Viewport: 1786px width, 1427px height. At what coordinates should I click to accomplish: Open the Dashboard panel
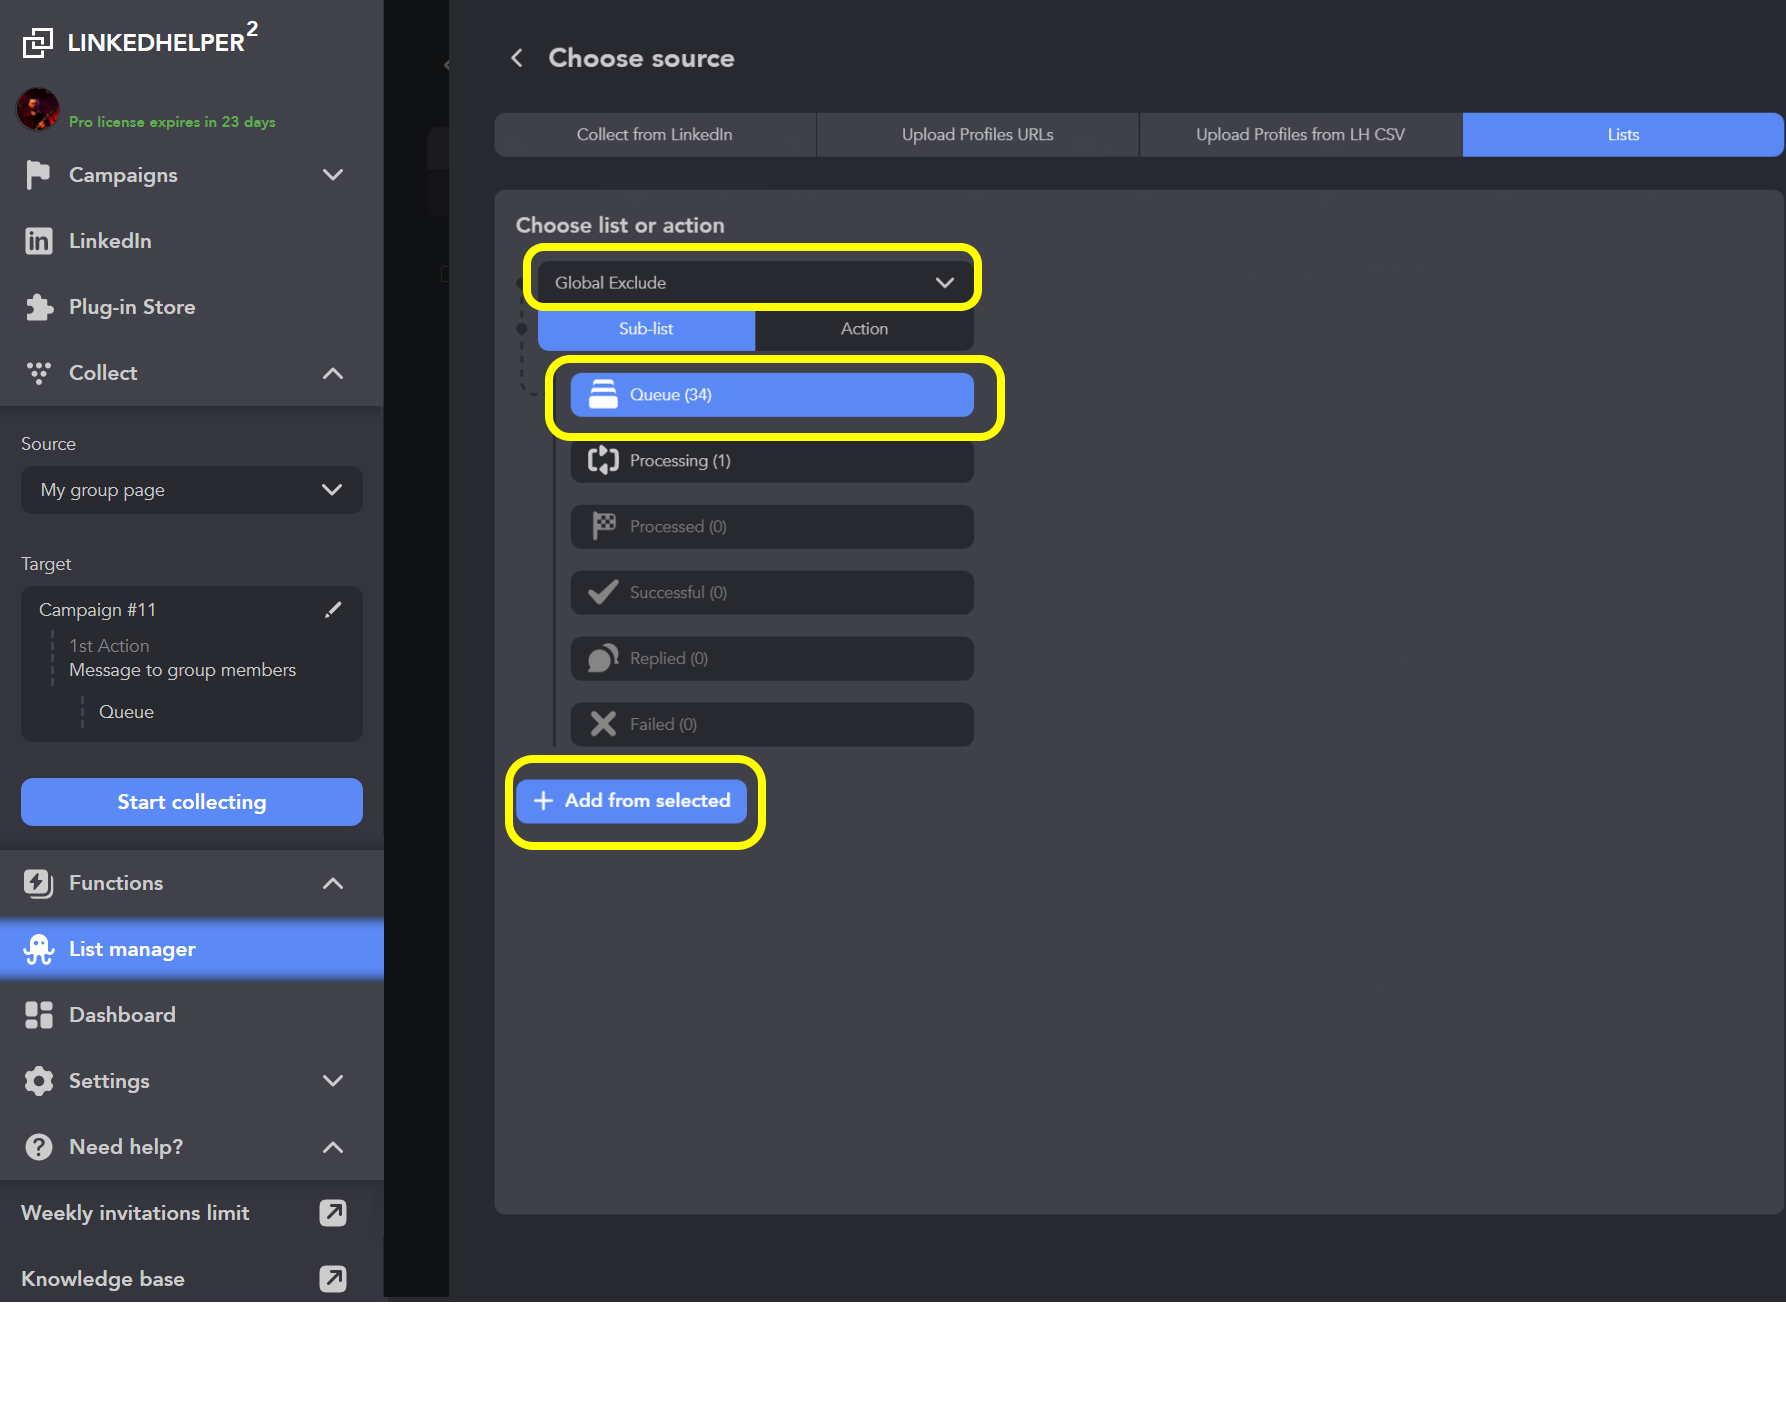point(38,1014)
